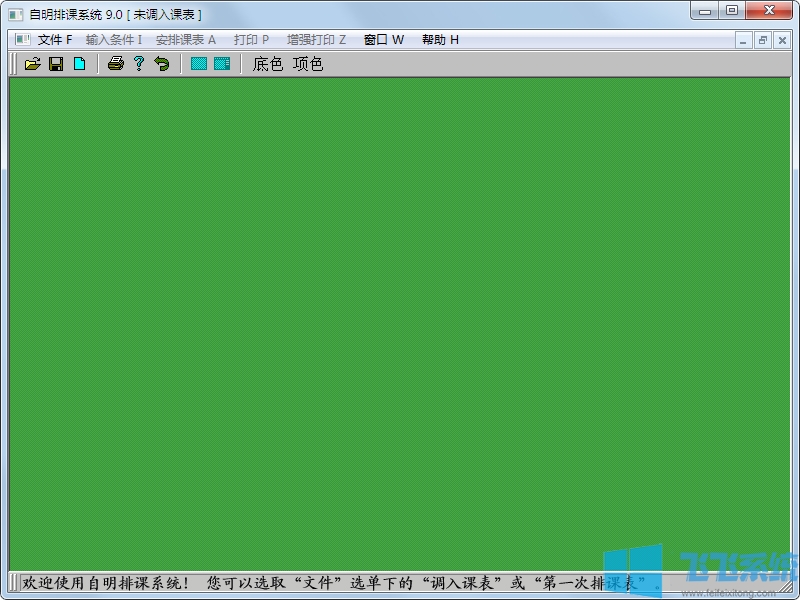
Task: Pick the first teal color block on toolbar
Action: 198,63
